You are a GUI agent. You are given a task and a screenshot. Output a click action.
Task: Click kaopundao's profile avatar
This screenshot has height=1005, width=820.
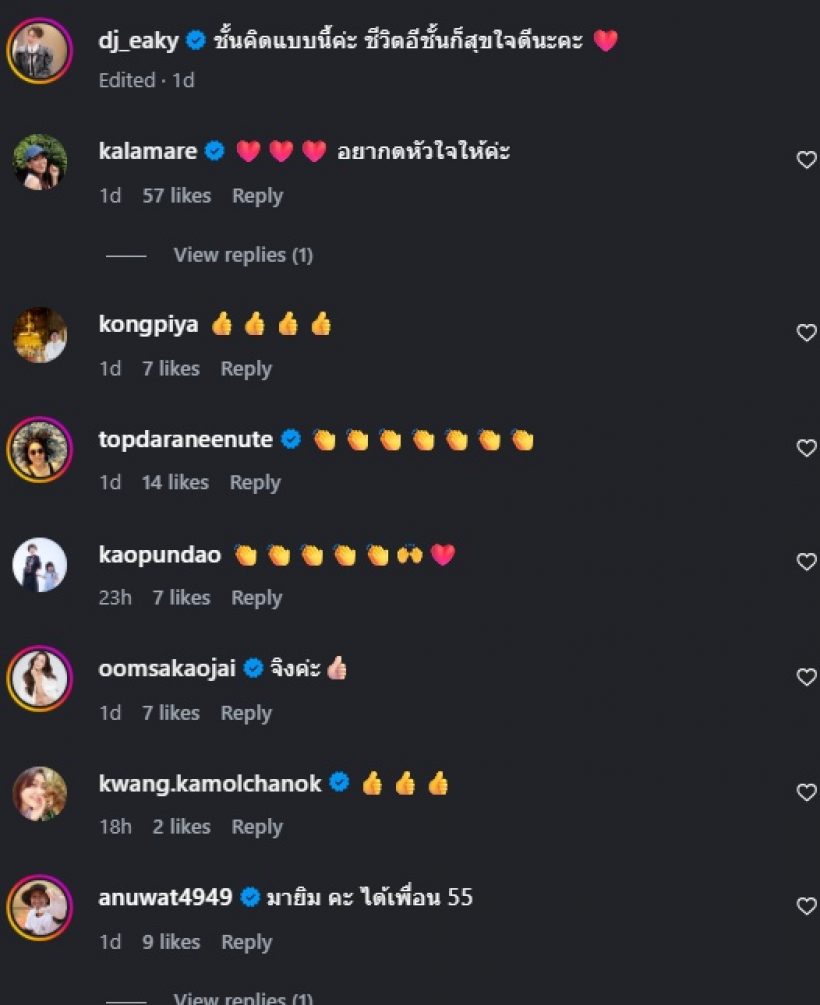(40, 565)
